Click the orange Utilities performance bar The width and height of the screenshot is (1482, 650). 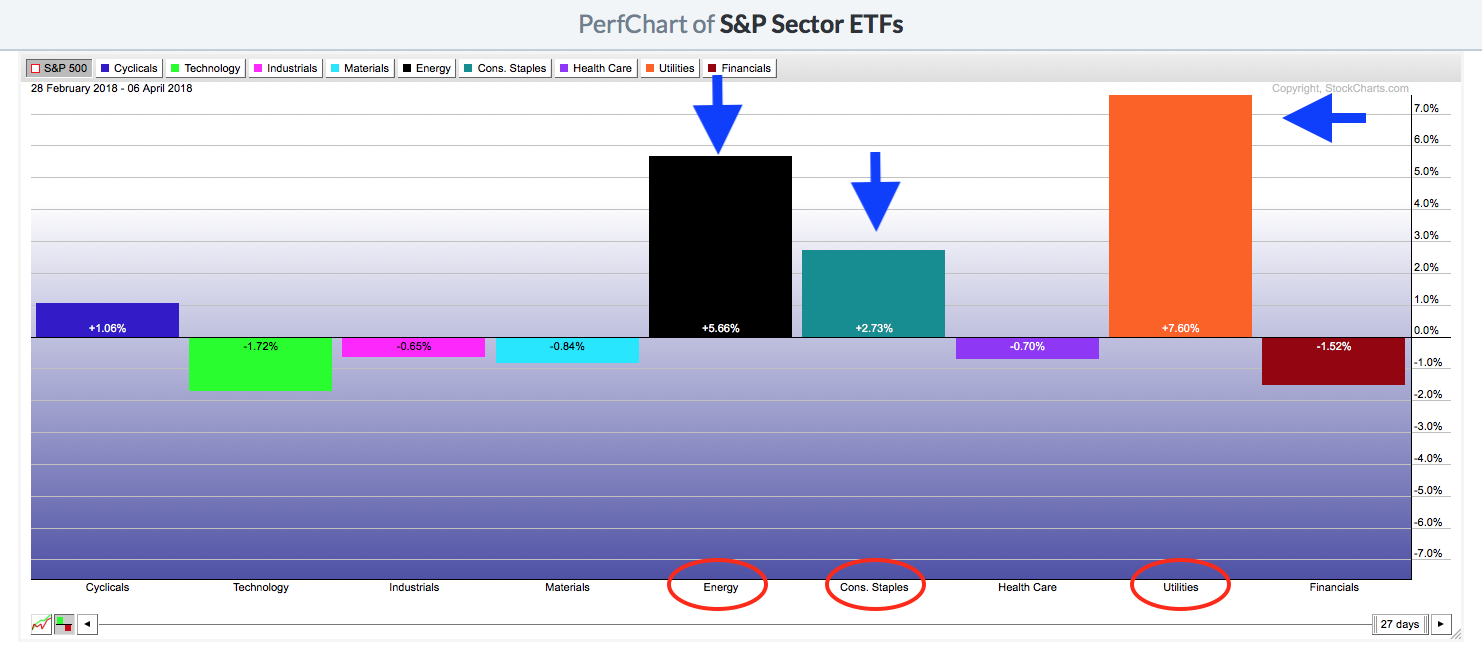pos(1180,216)
